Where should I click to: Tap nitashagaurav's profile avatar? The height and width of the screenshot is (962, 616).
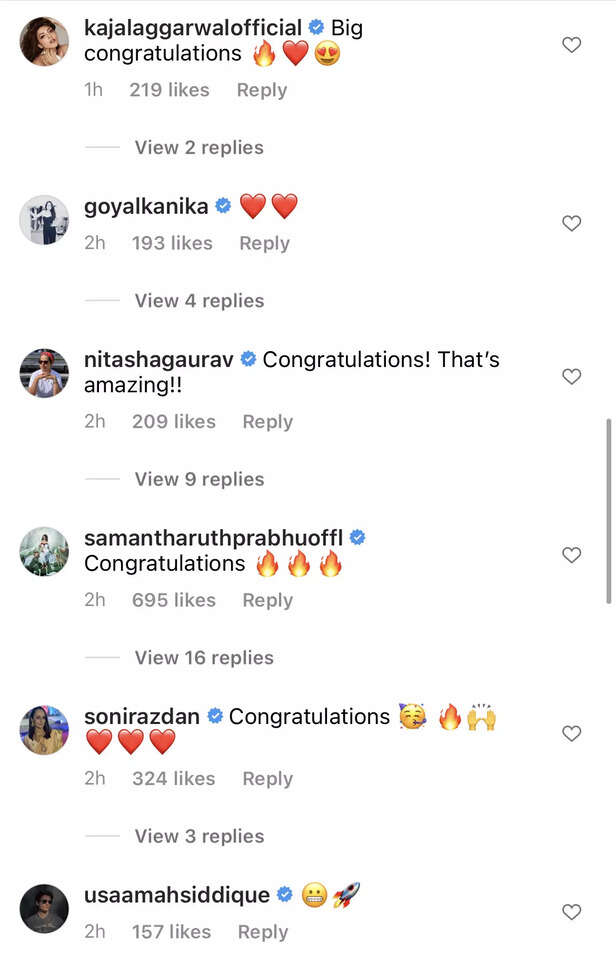[x=44, y=374]
